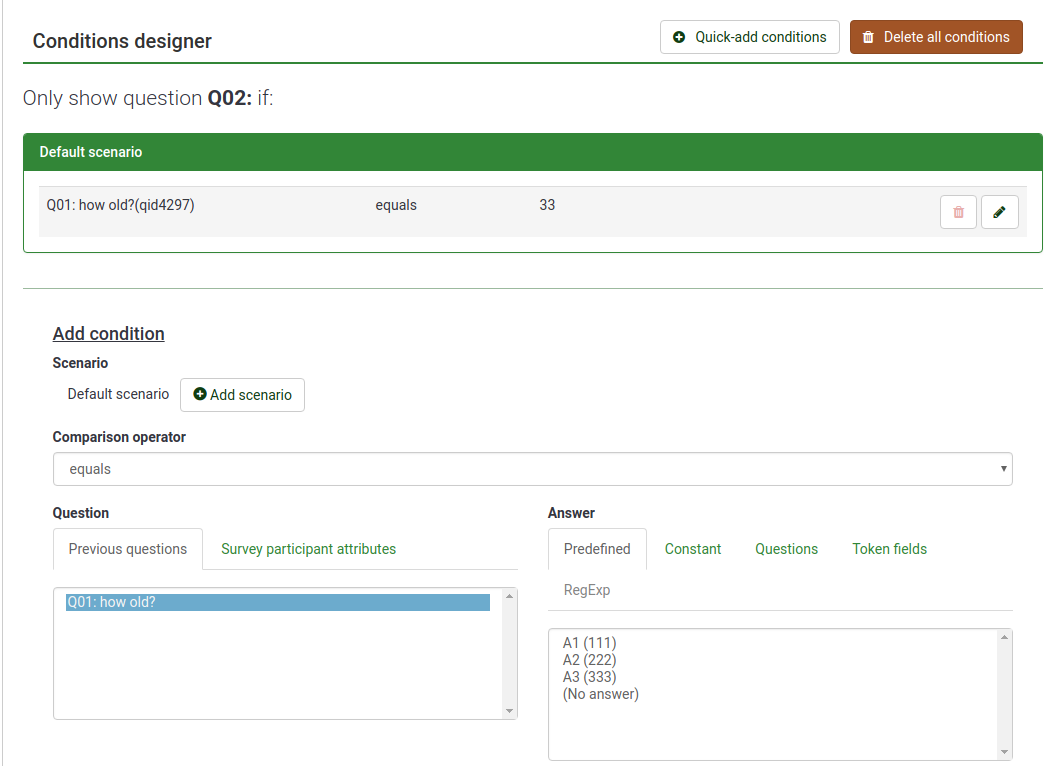
Task: Click Quick-add conditions button
Action: (x=749, y=37)
